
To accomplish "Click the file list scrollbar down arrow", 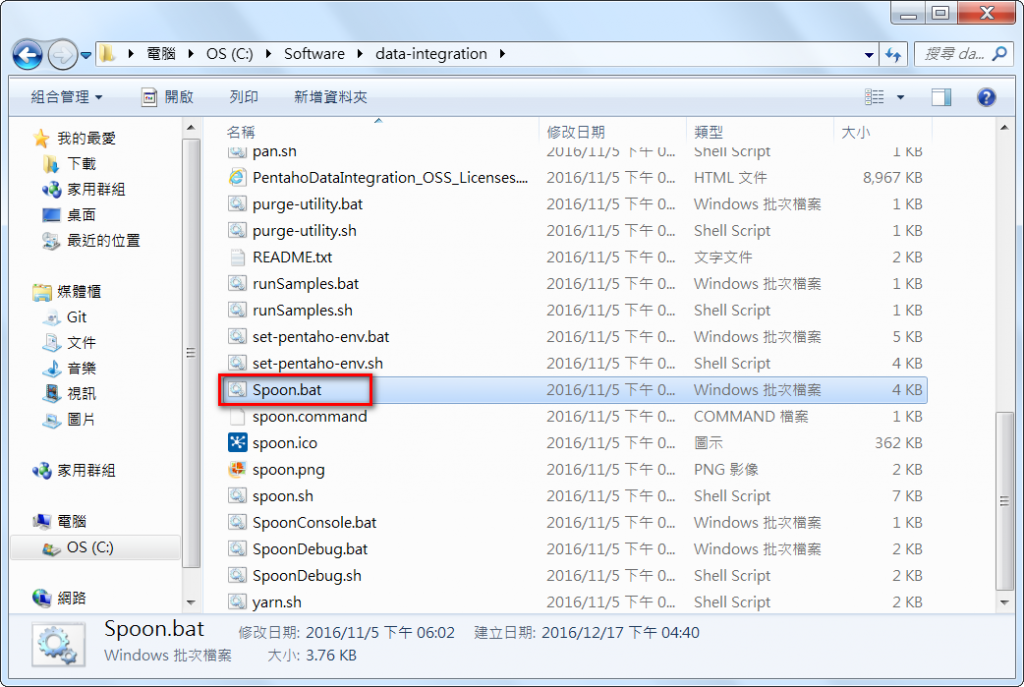I will pos(1004,602).
